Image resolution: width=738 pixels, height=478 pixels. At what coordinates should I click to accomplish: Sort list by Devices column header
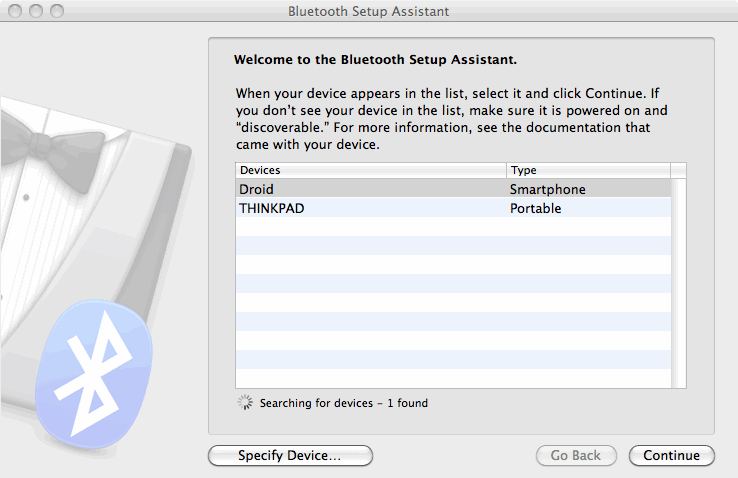(x=370, y=170)
